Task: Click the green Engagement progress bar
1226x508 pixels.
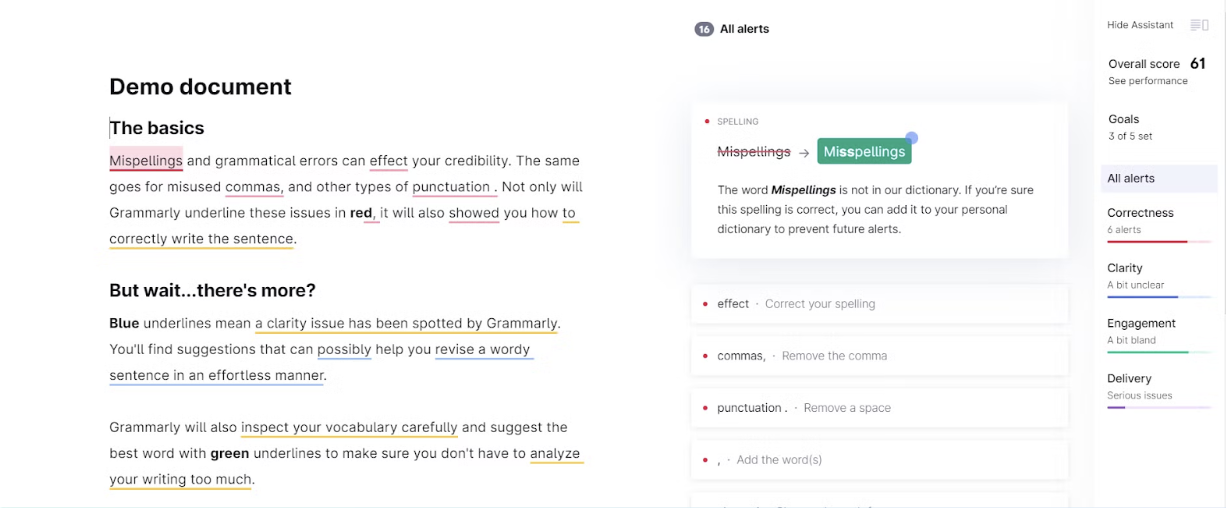Action: click(x=1159, y=352)
